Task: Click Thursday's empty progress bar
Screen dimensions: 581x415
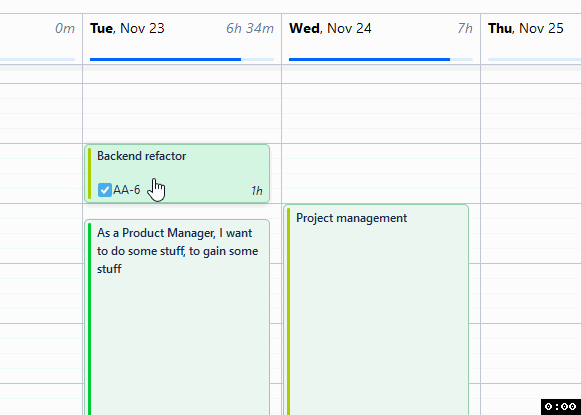Action: (534, 59)
